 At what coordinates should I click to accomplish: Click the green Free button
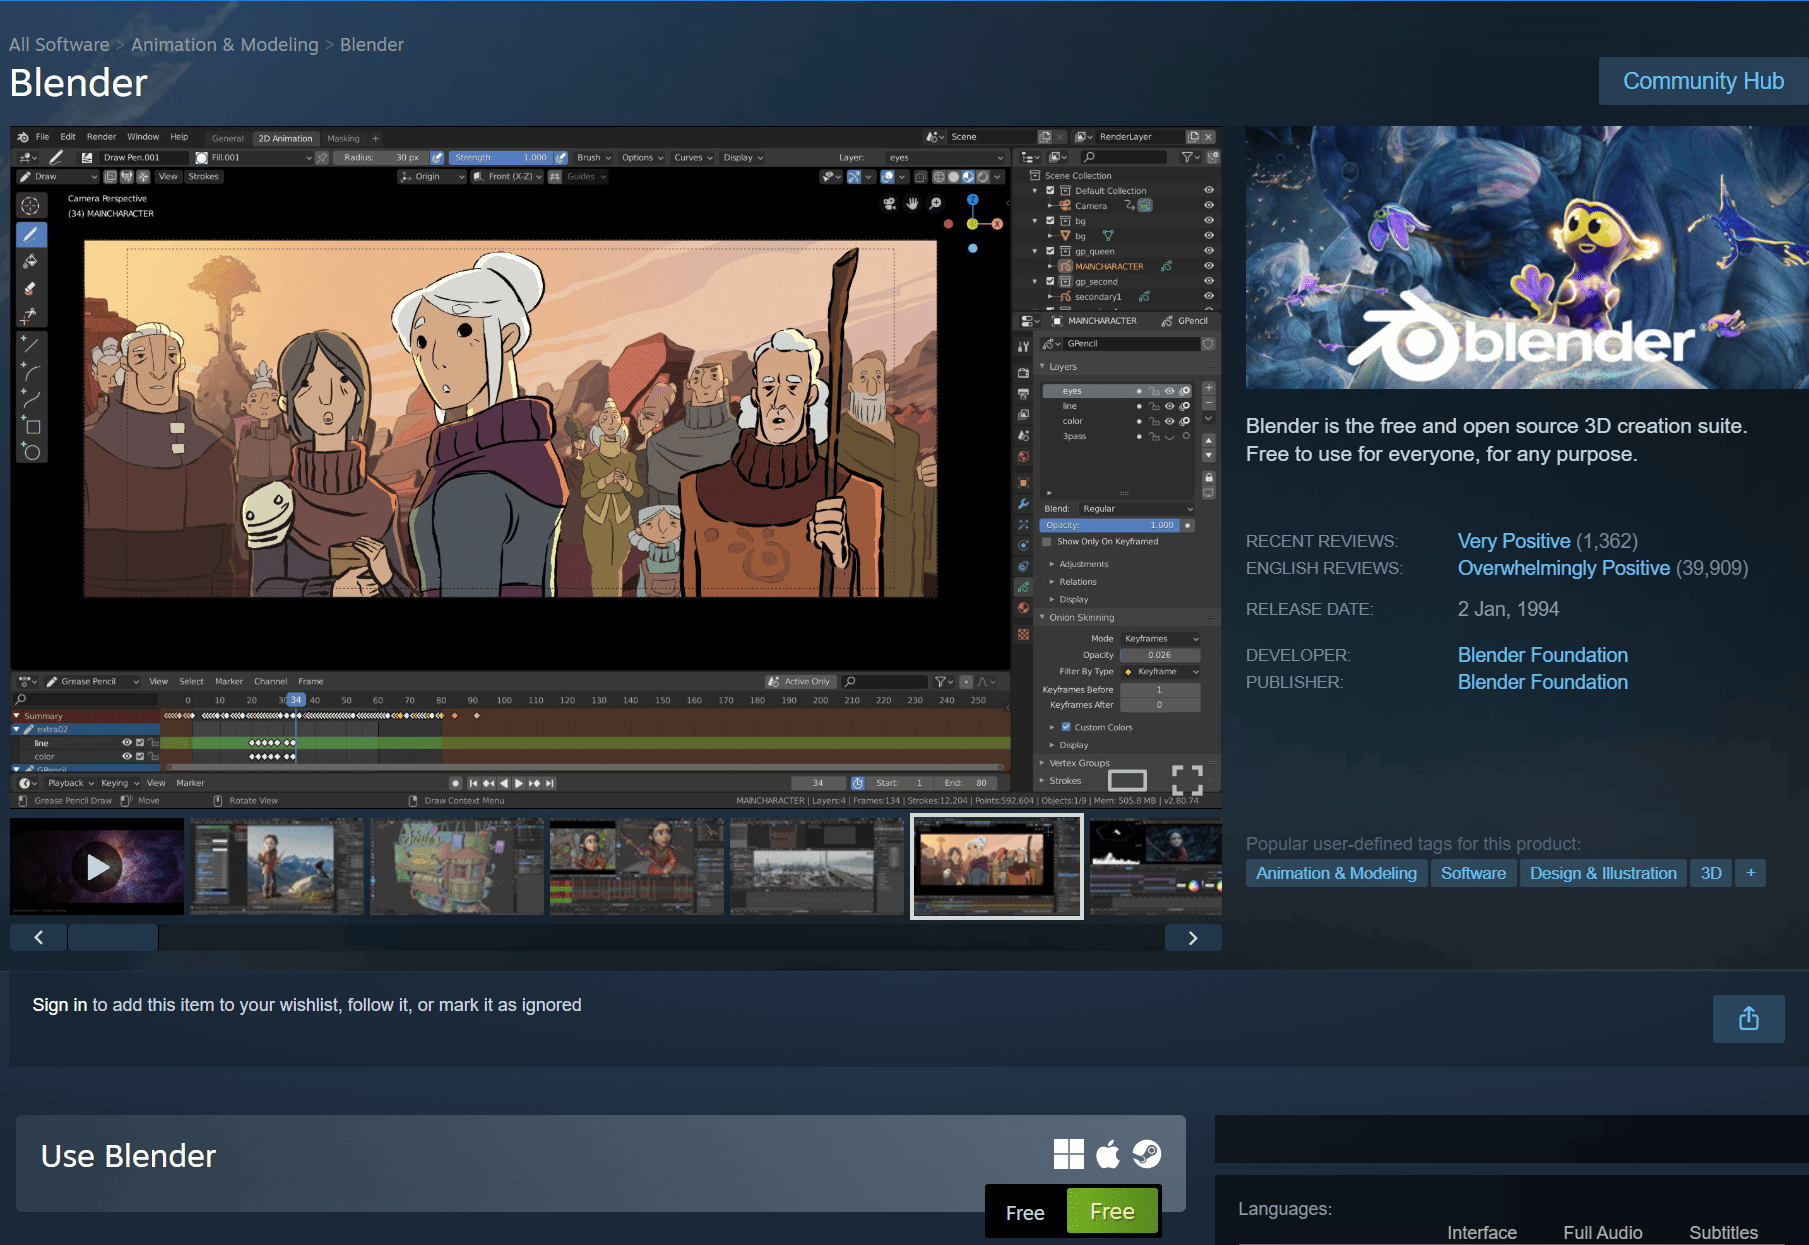pyautogui.click(x=1112, y=1211)
